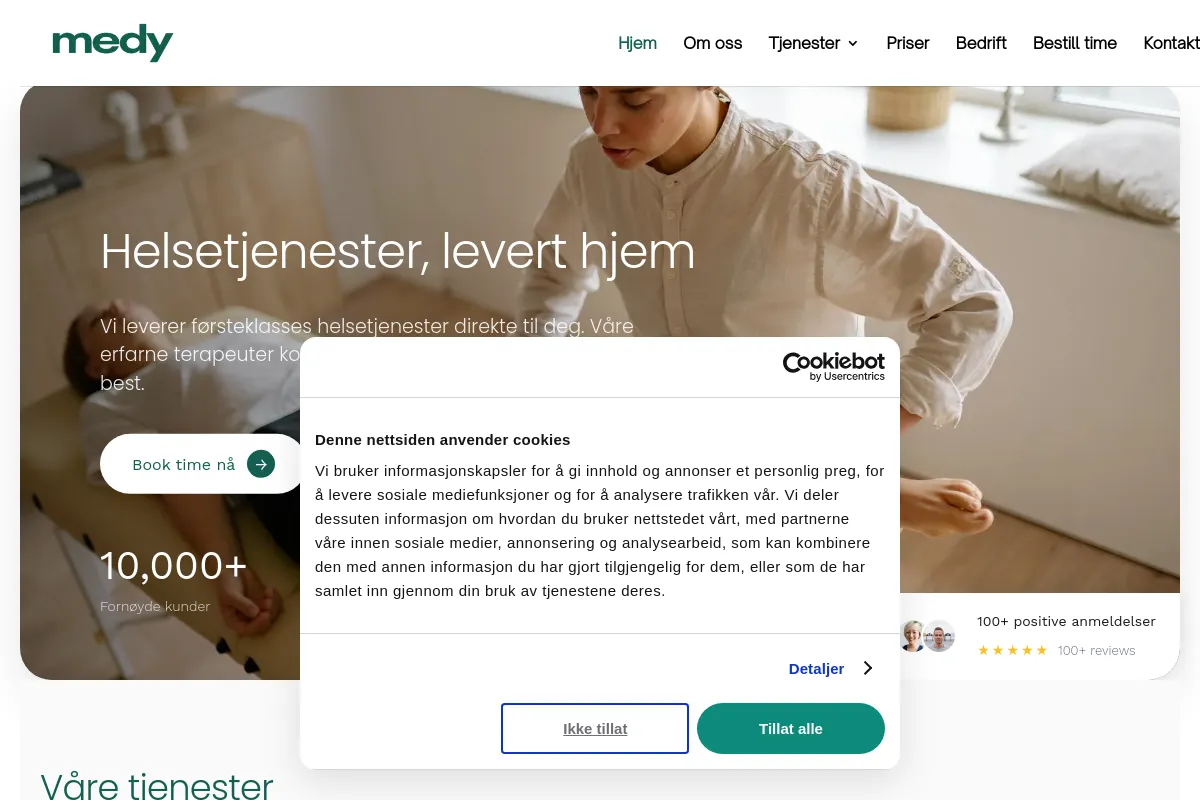1200x800 pixels.
Task: Open the Om oss page
Action: 713,43
